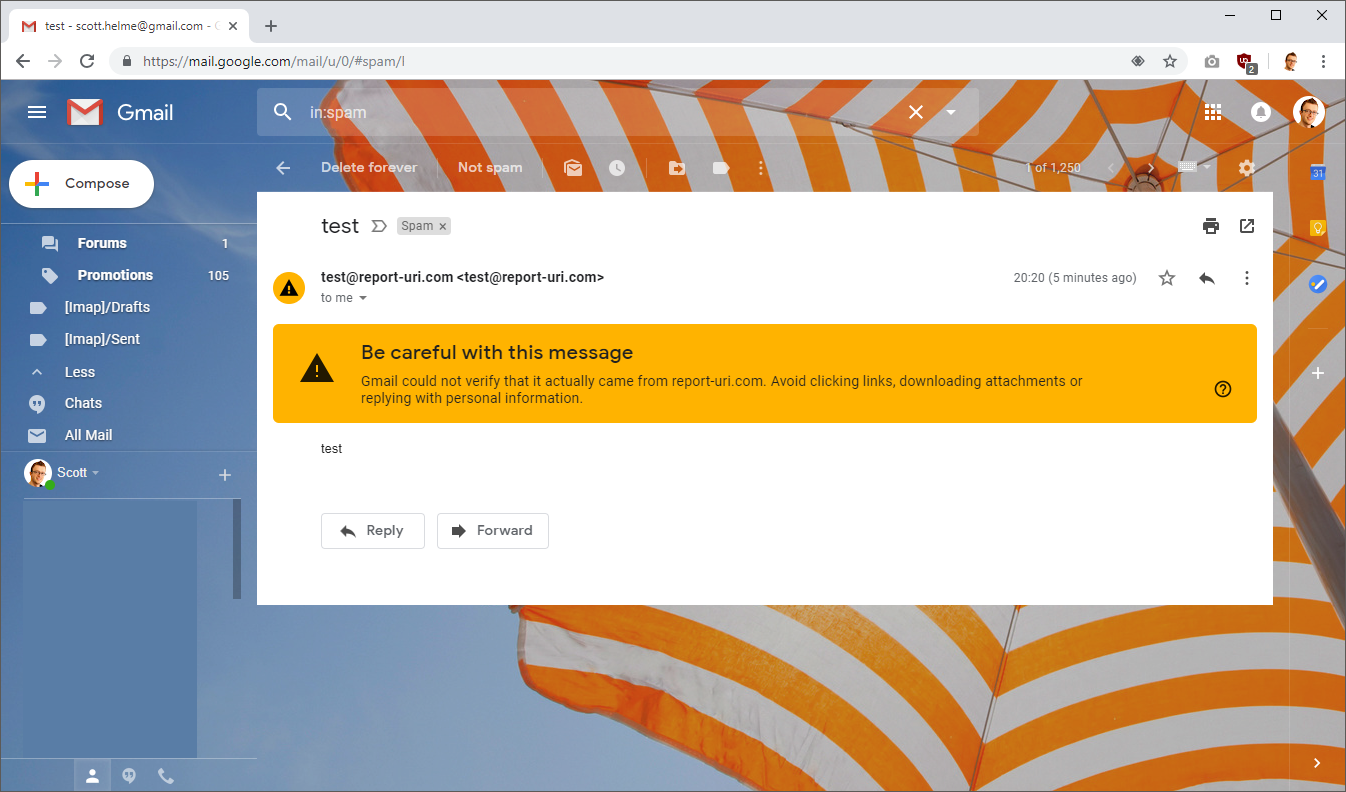This screenshot has width=1346, height=792.
Task: Print this email using the printer icon
Action: [x=1211, y=226]
